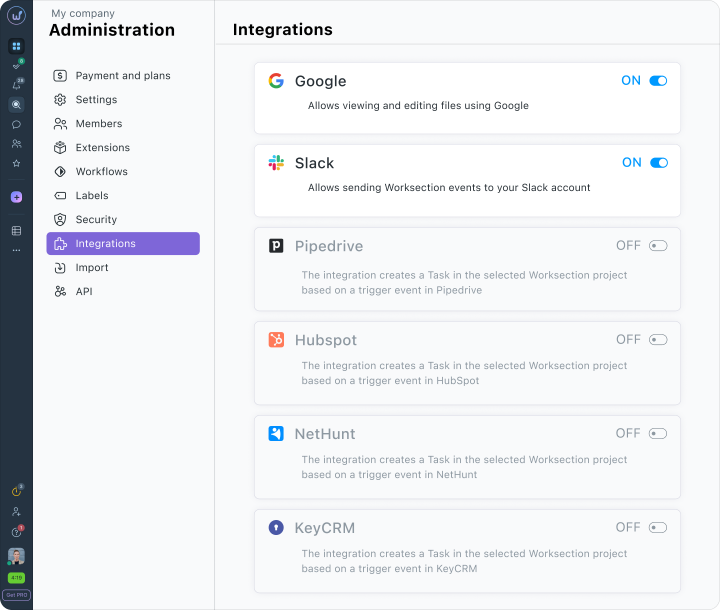Open the chat bubble icon
The height and width of the screenshot is (610, 720).
pos(17,124)
